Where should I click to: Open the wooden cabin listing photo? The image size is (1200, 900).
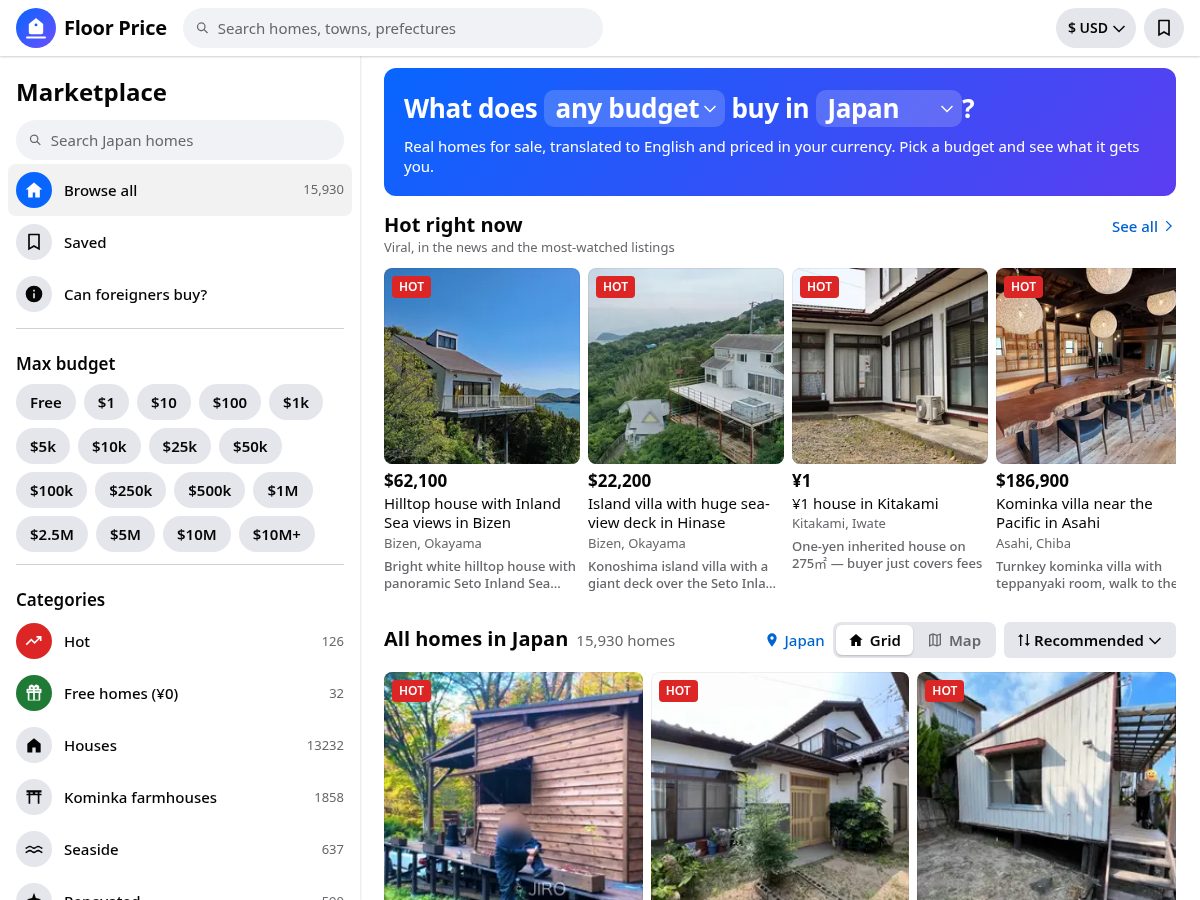coord(513,786)
